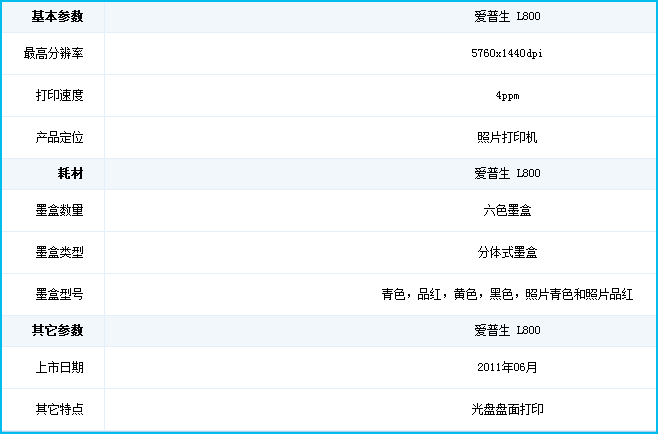Select the 六色墨盒 value

507,210
